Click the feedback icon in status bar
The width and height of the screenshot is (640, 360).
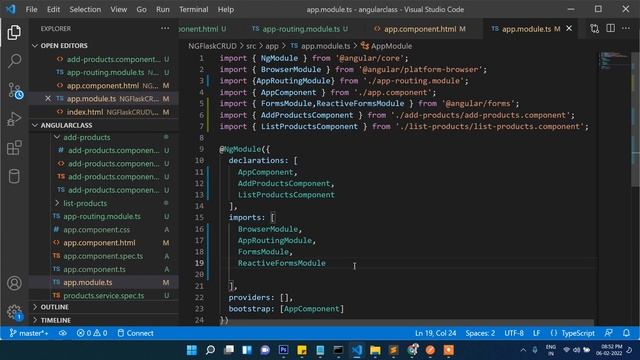609,333
